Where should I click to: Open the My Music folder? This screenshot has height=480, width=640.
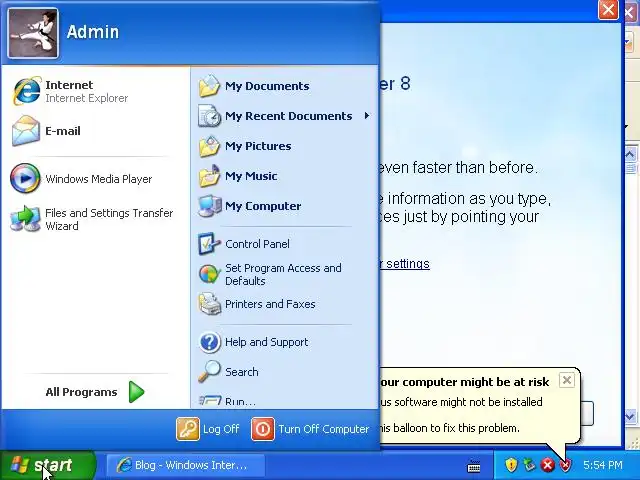pos(238,176)
